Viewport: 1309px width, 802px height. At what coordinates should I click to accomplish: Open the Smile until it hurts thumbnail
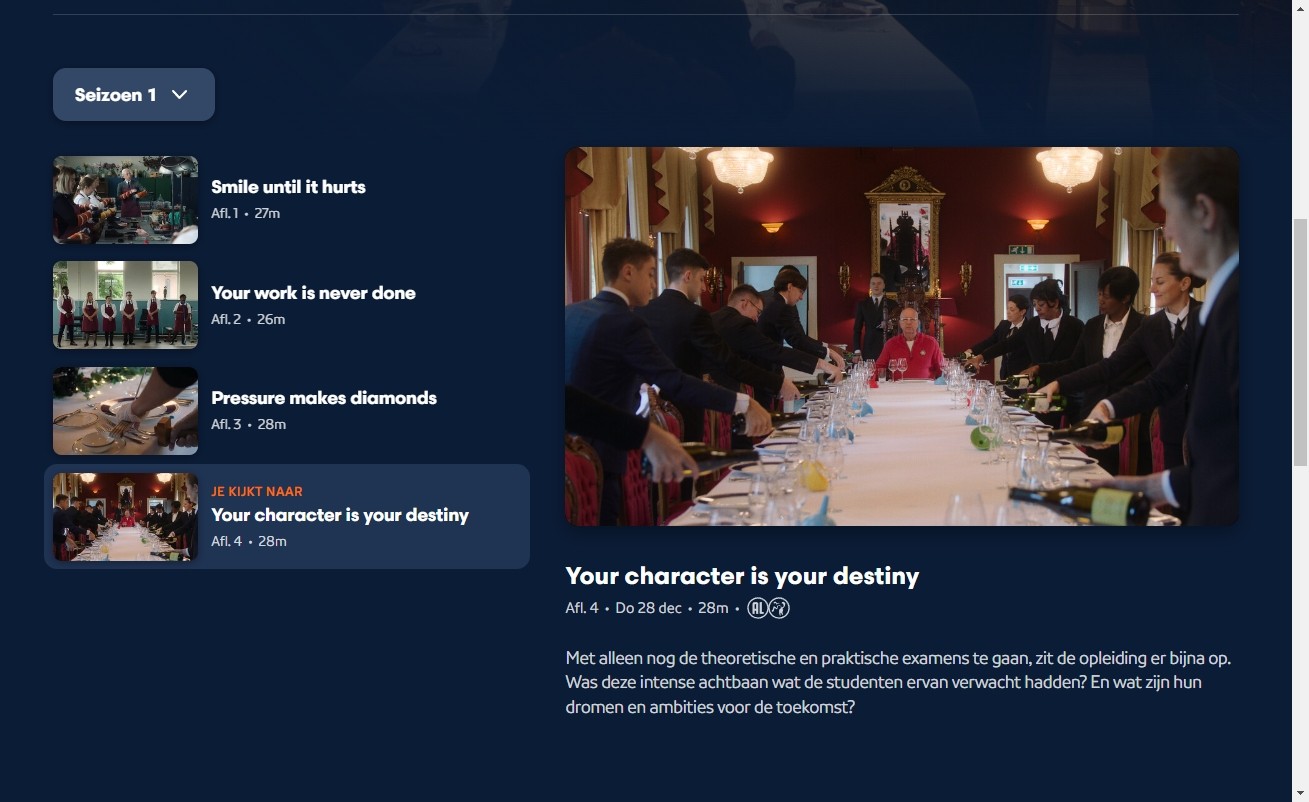click(x=125, y=200)
